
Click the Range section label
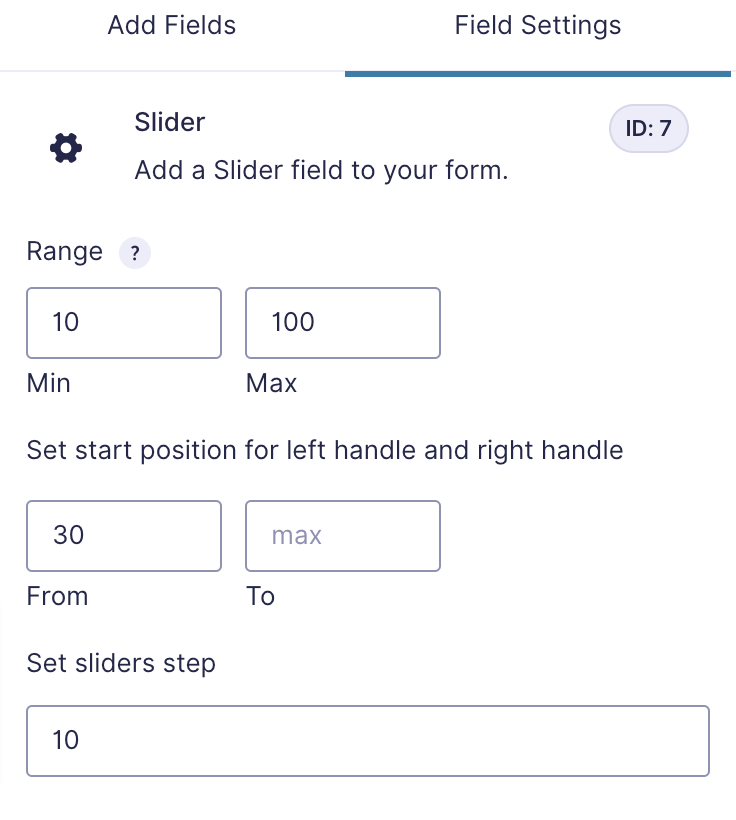[65, 252]
